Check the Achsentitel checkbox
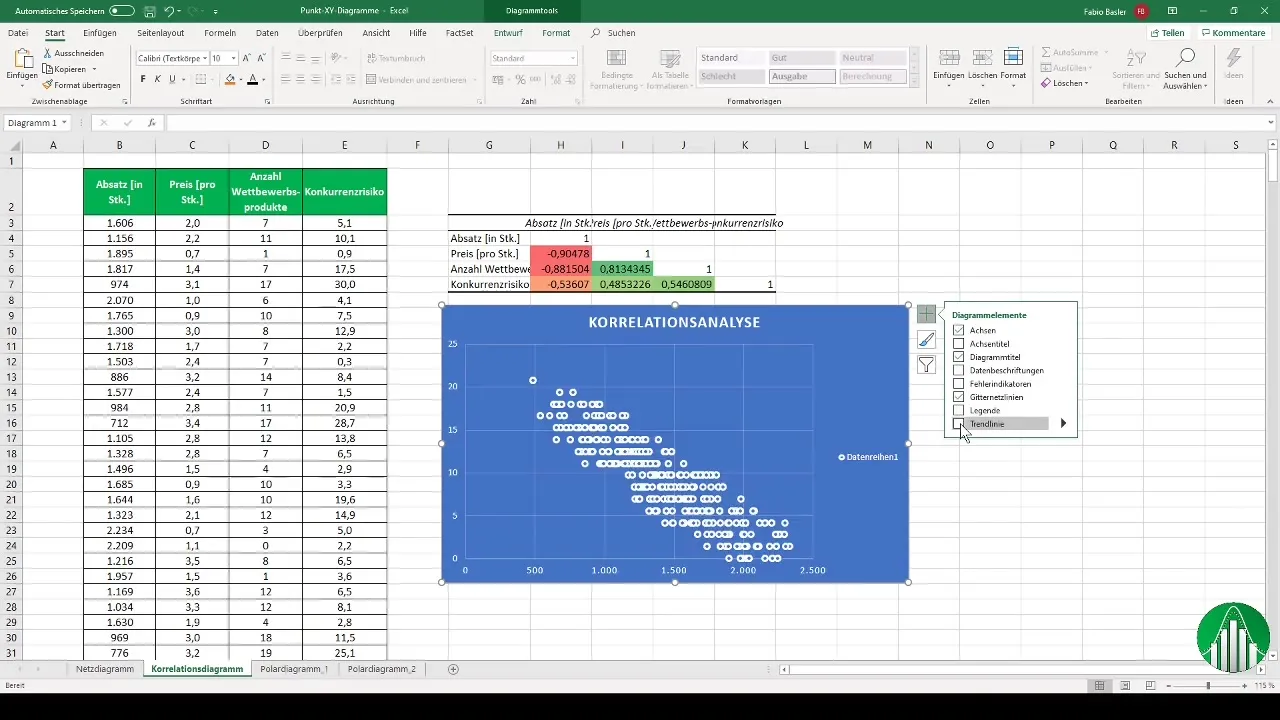This screenshot has height=720, width=1280. [959, 343]
